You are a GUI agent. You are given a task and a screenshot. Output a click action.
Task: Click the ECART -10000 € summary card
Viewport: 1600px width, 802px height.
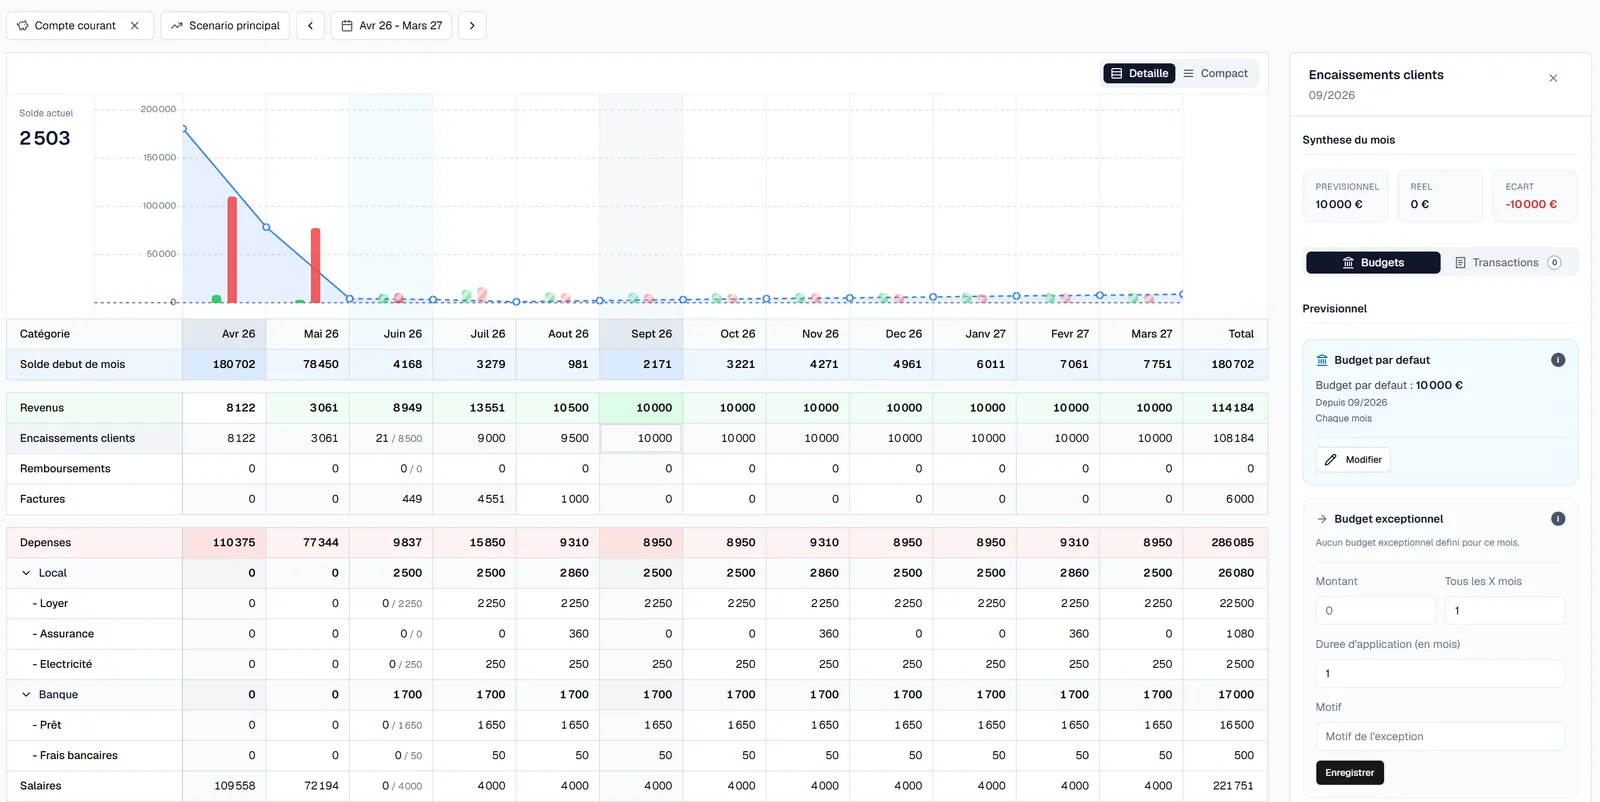pos(1534,196)
